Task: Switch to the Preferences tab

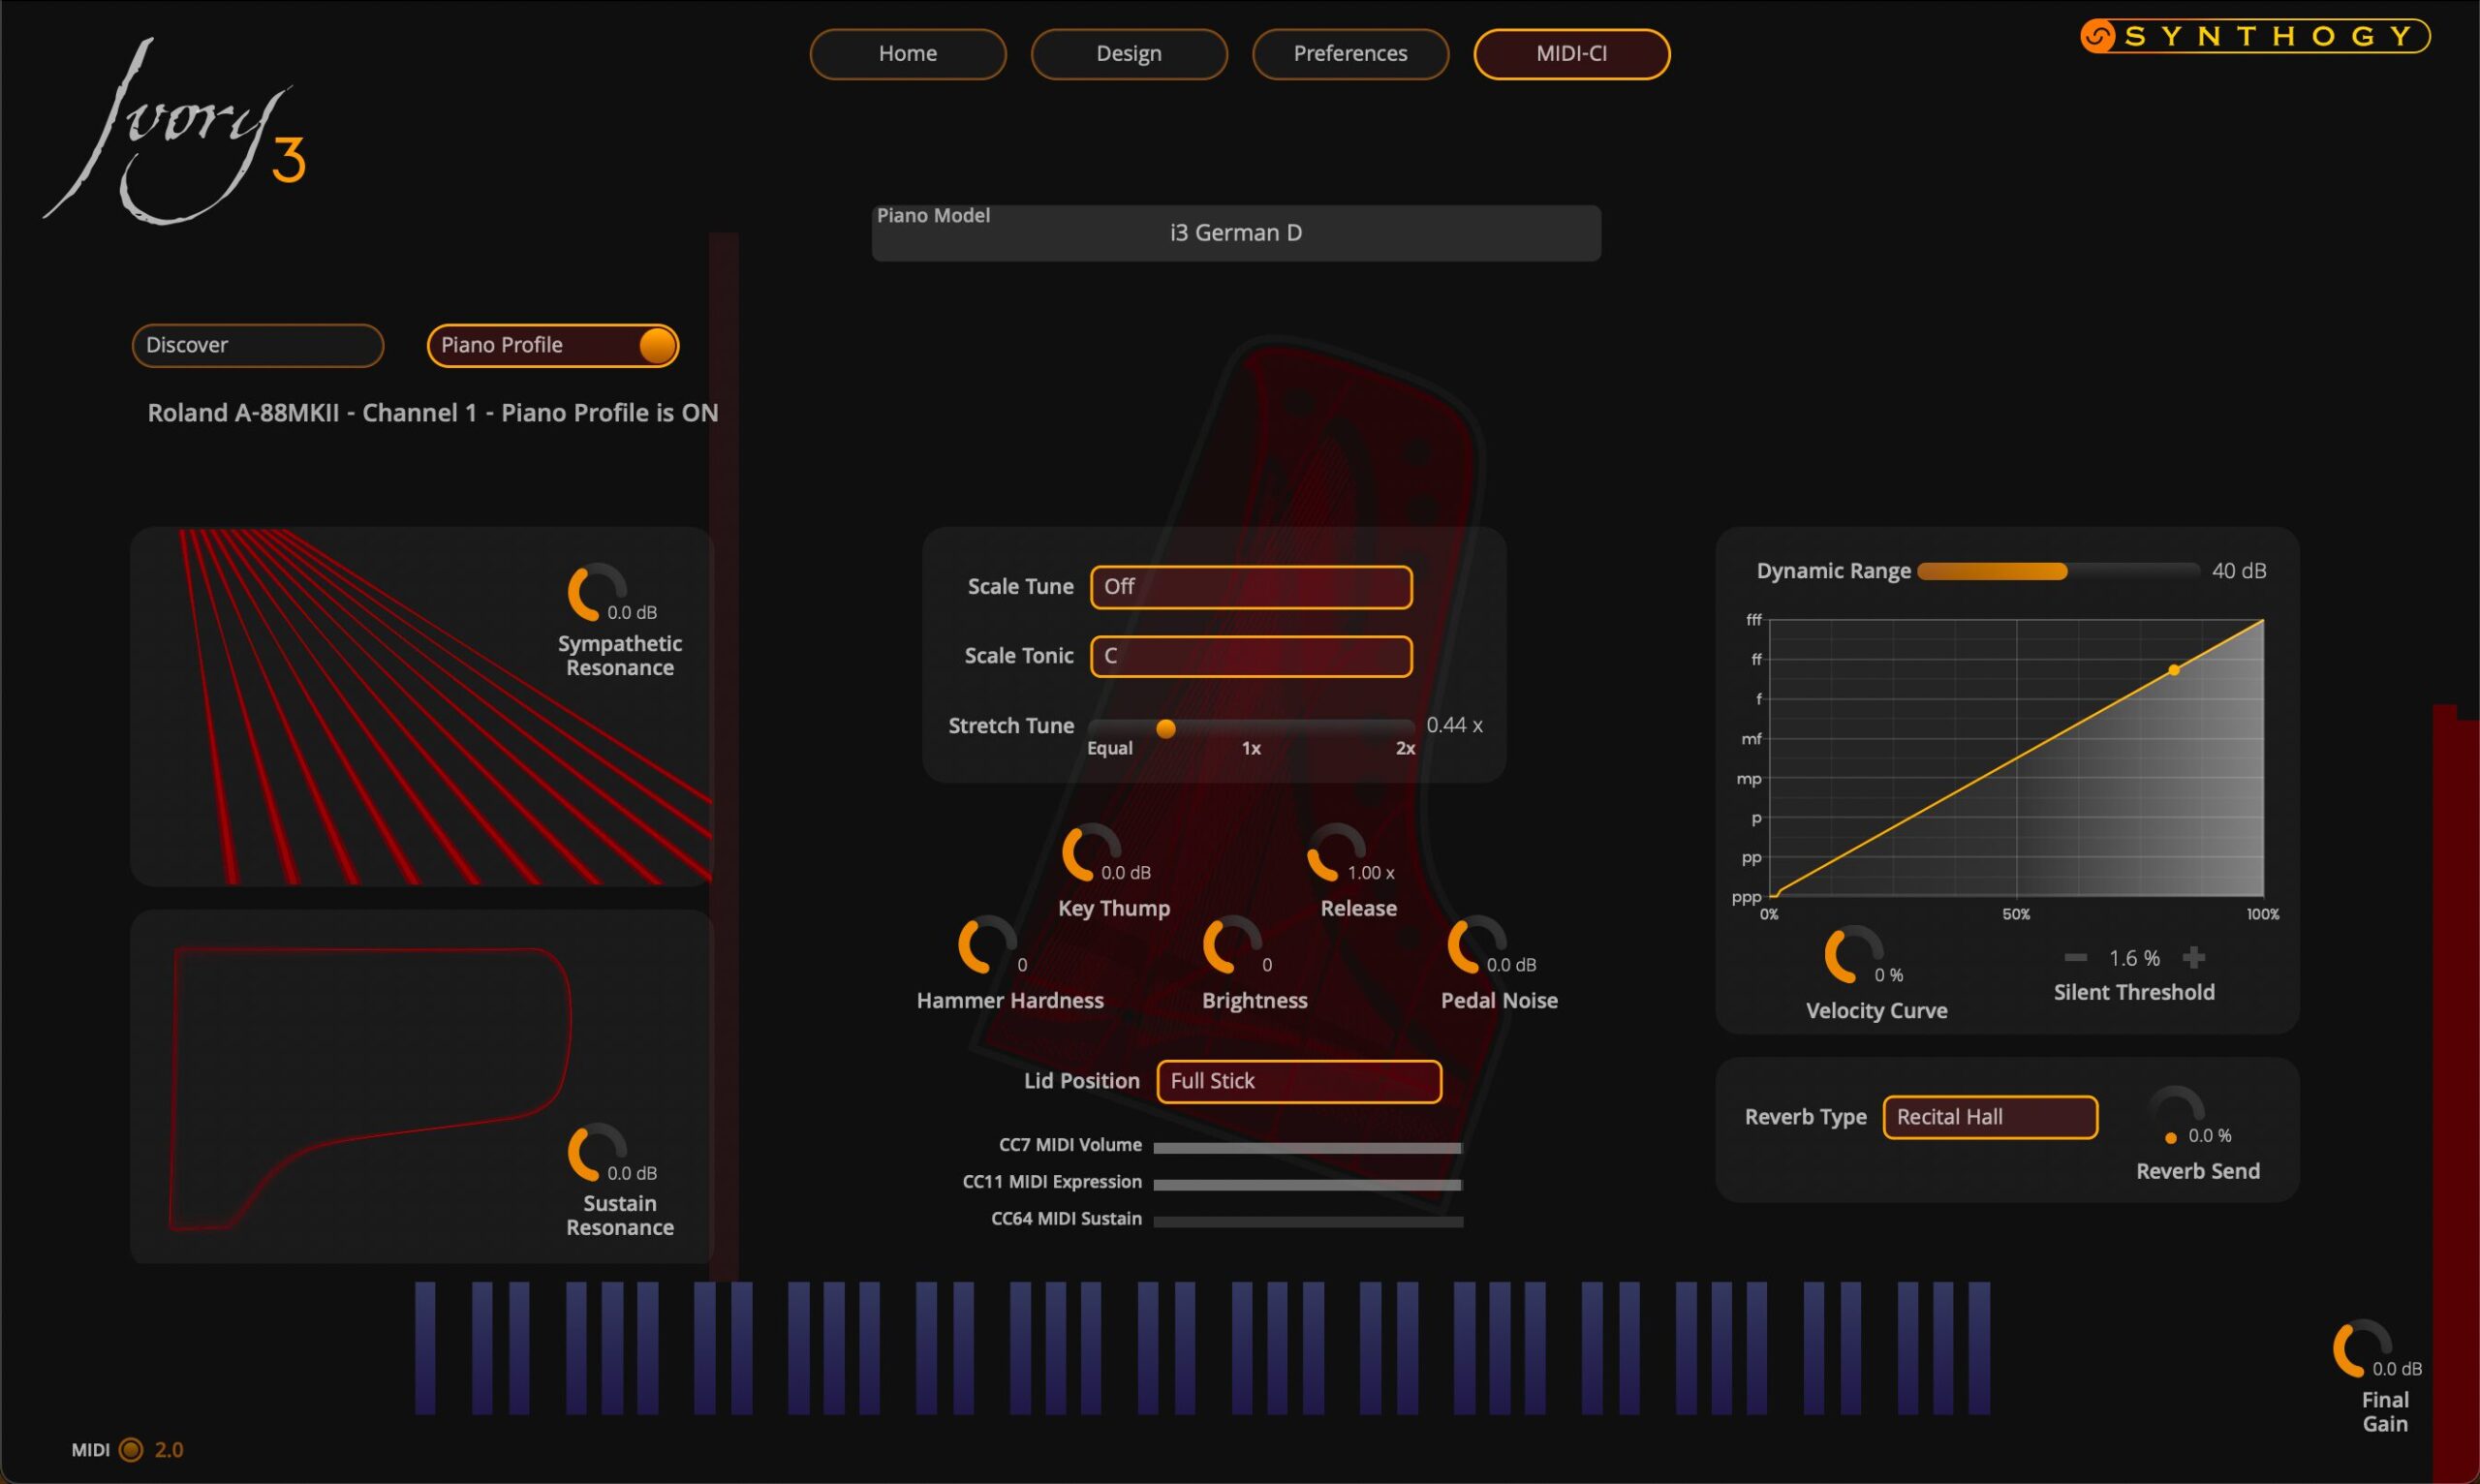Action: pos(1350,53)
